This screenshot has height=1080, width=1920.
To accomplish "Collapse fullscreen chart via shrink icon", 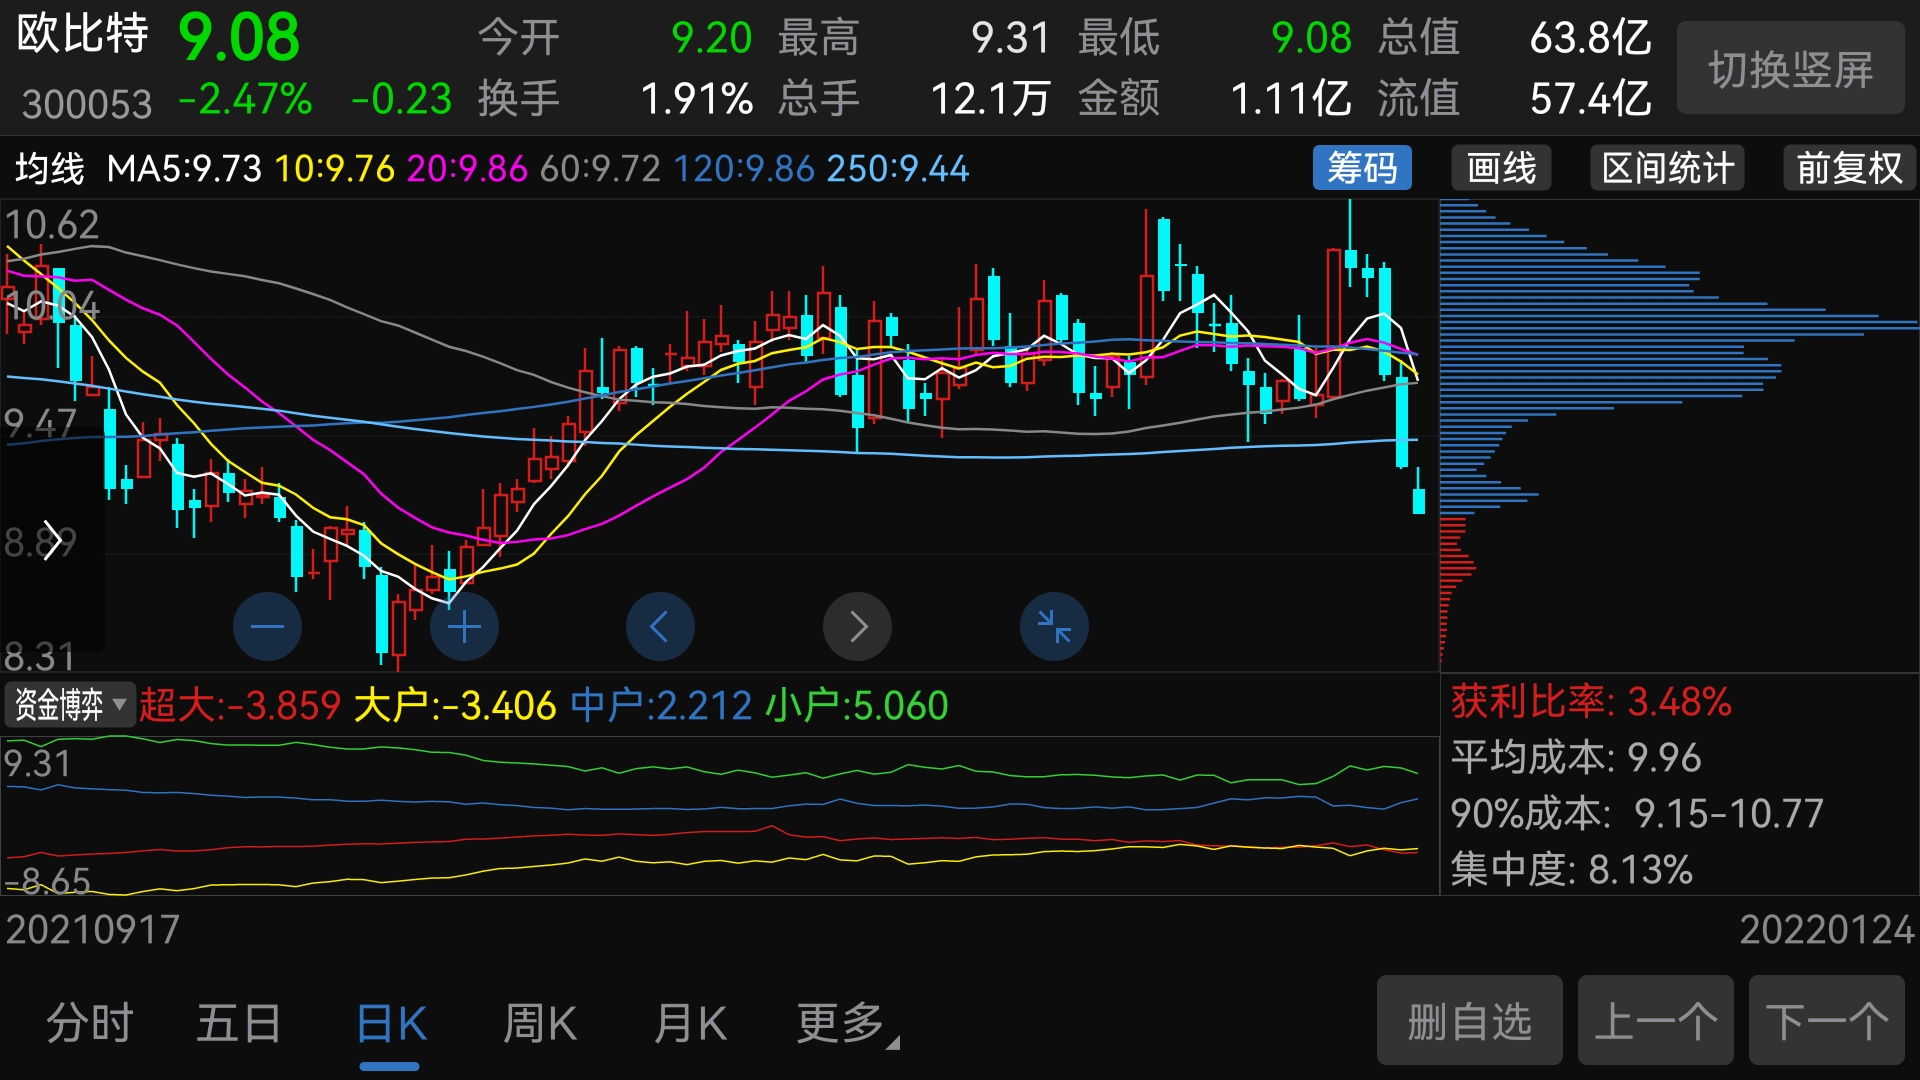I will (1054, 627).
